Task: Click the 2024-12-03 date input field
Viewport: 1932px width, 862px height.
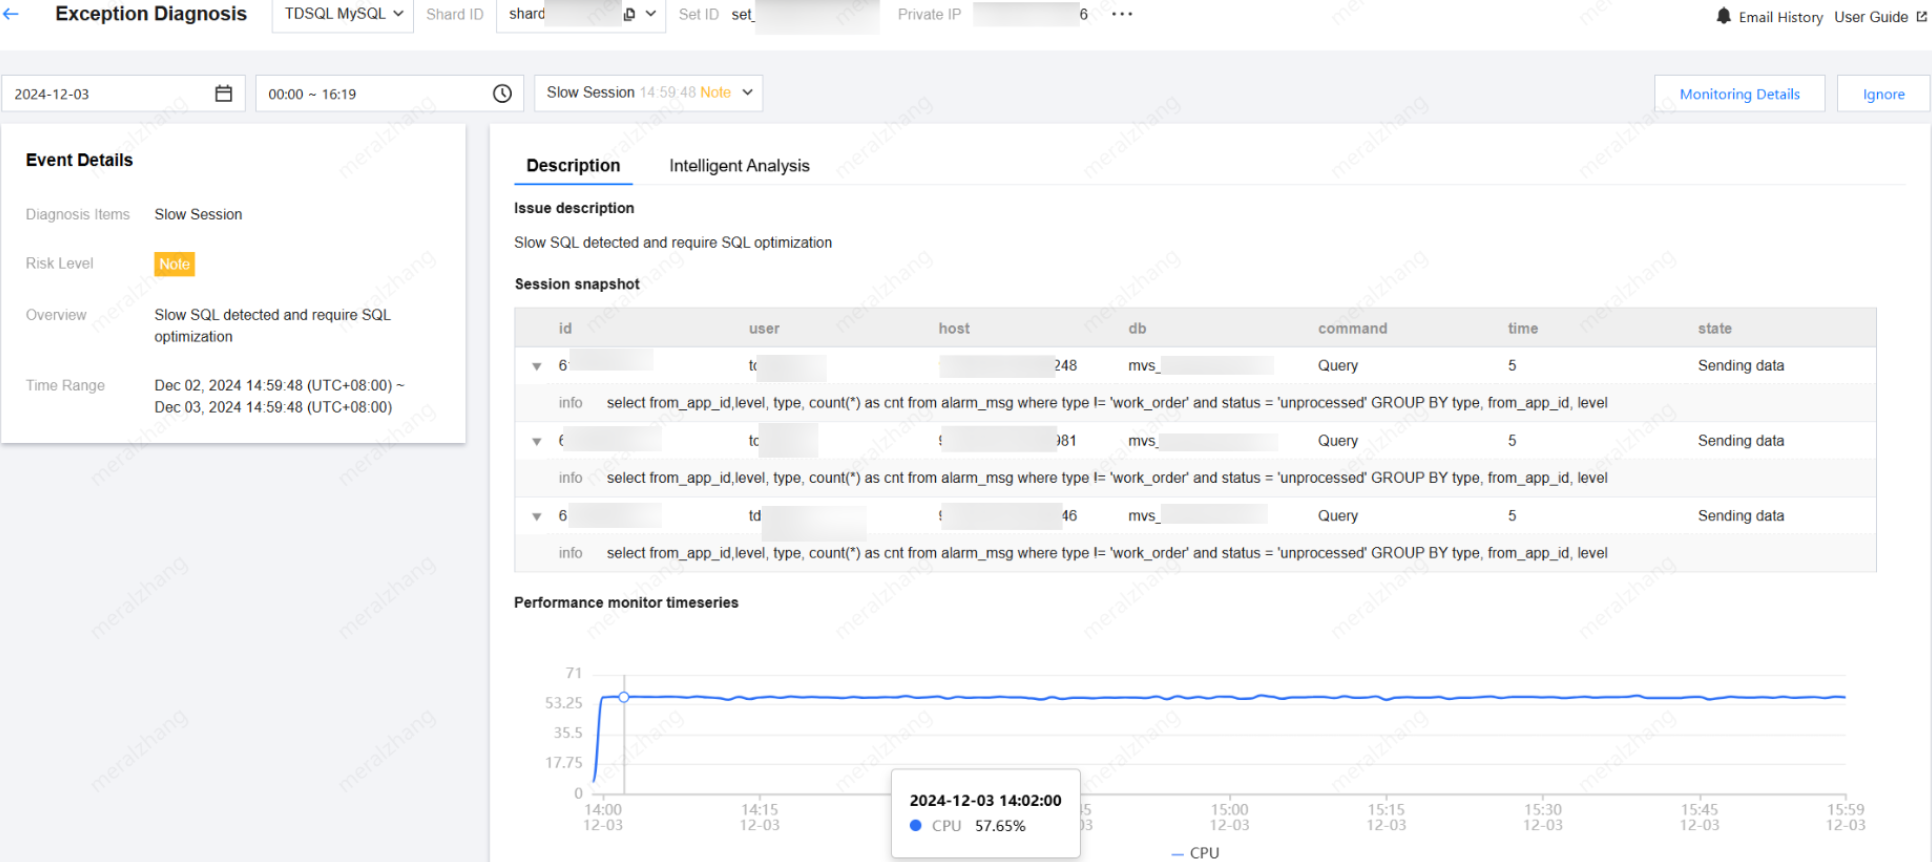Action: [x=123, y=93]
